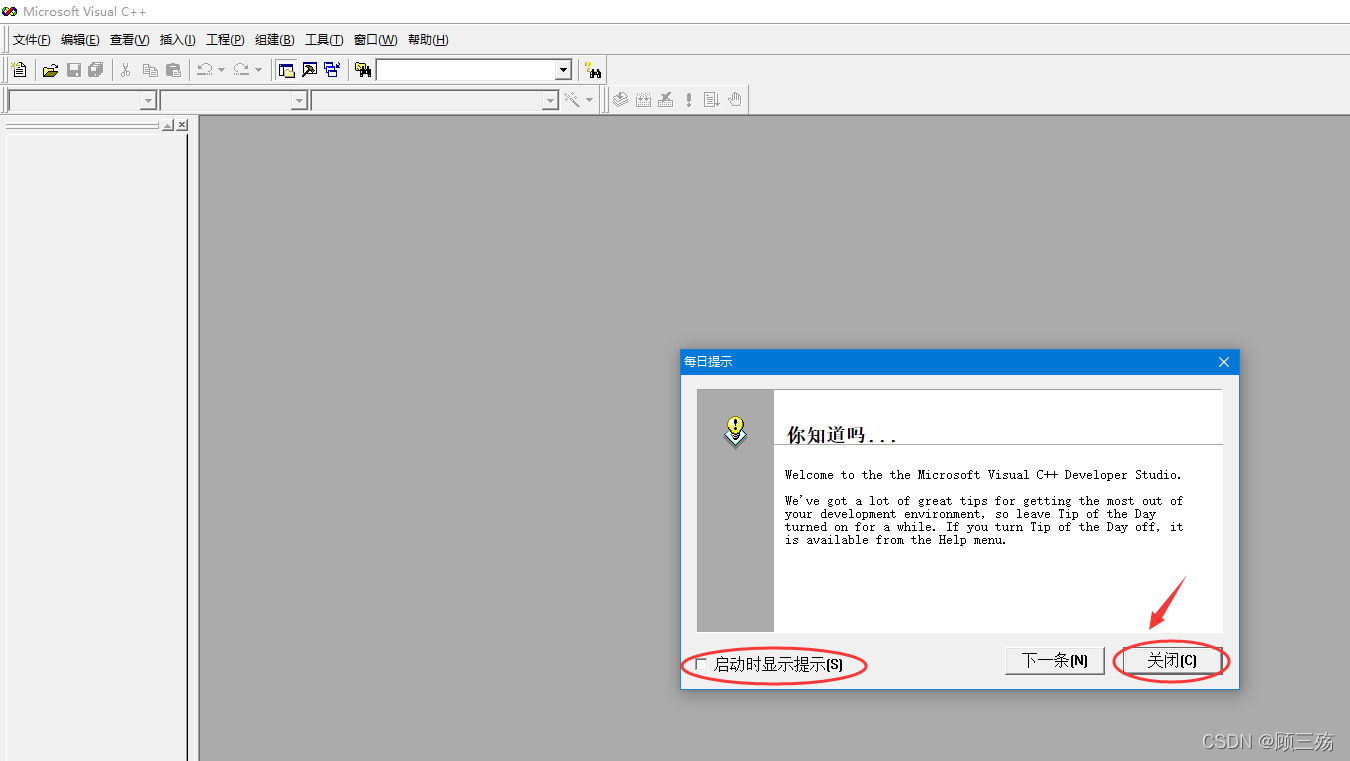Screen dimensions: 1350x761
Task: Expand the third WizardBar members combo
Action: (550, 100)
